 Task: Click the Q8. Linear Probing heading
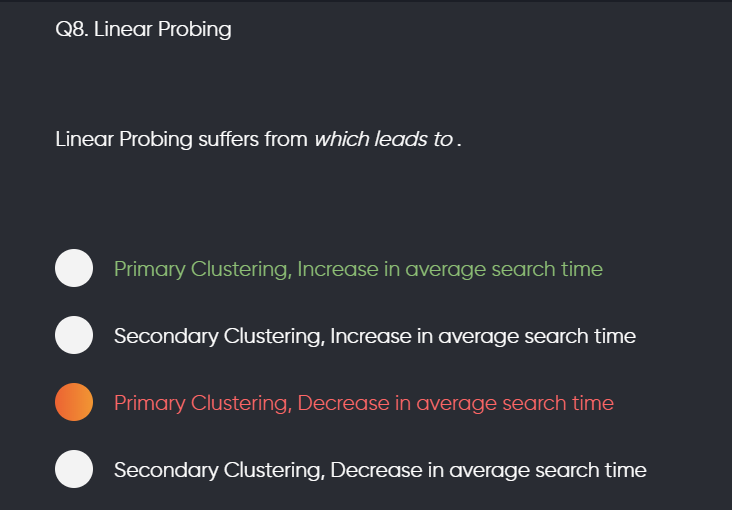(x=143, y=29)
